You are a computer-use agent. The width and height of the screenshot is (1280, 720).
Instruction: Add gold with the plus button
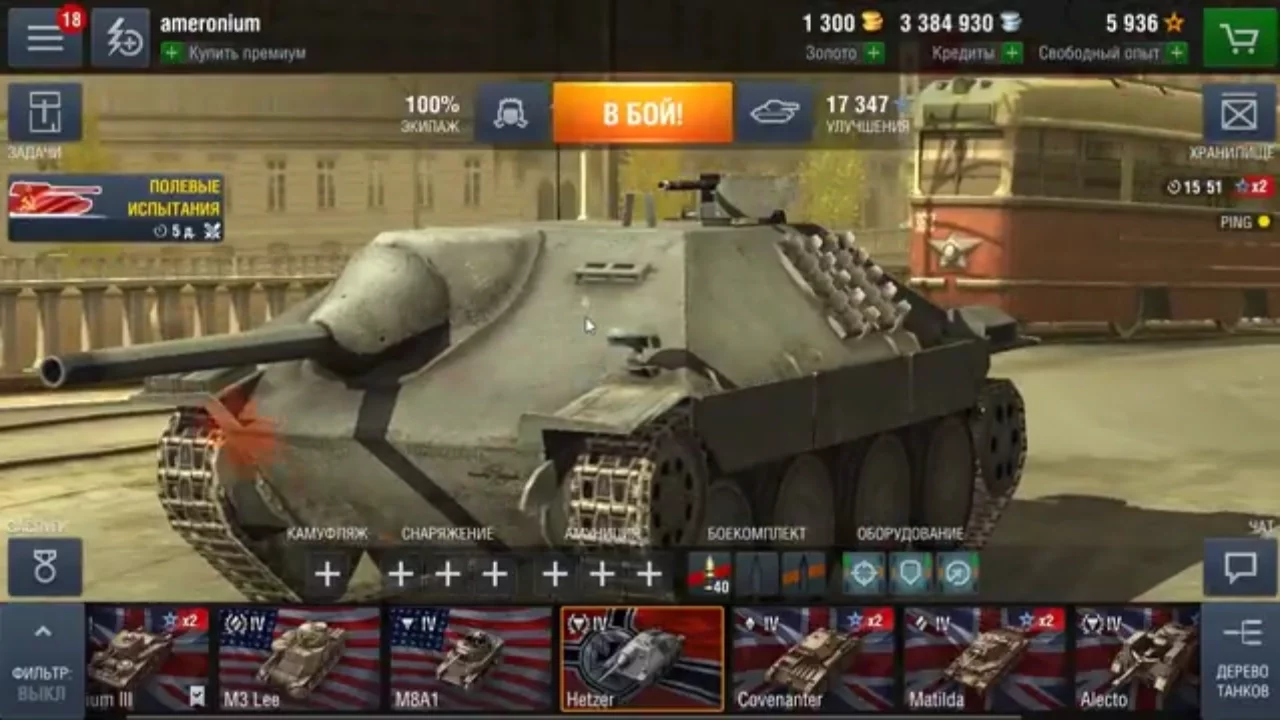[874, 53]
